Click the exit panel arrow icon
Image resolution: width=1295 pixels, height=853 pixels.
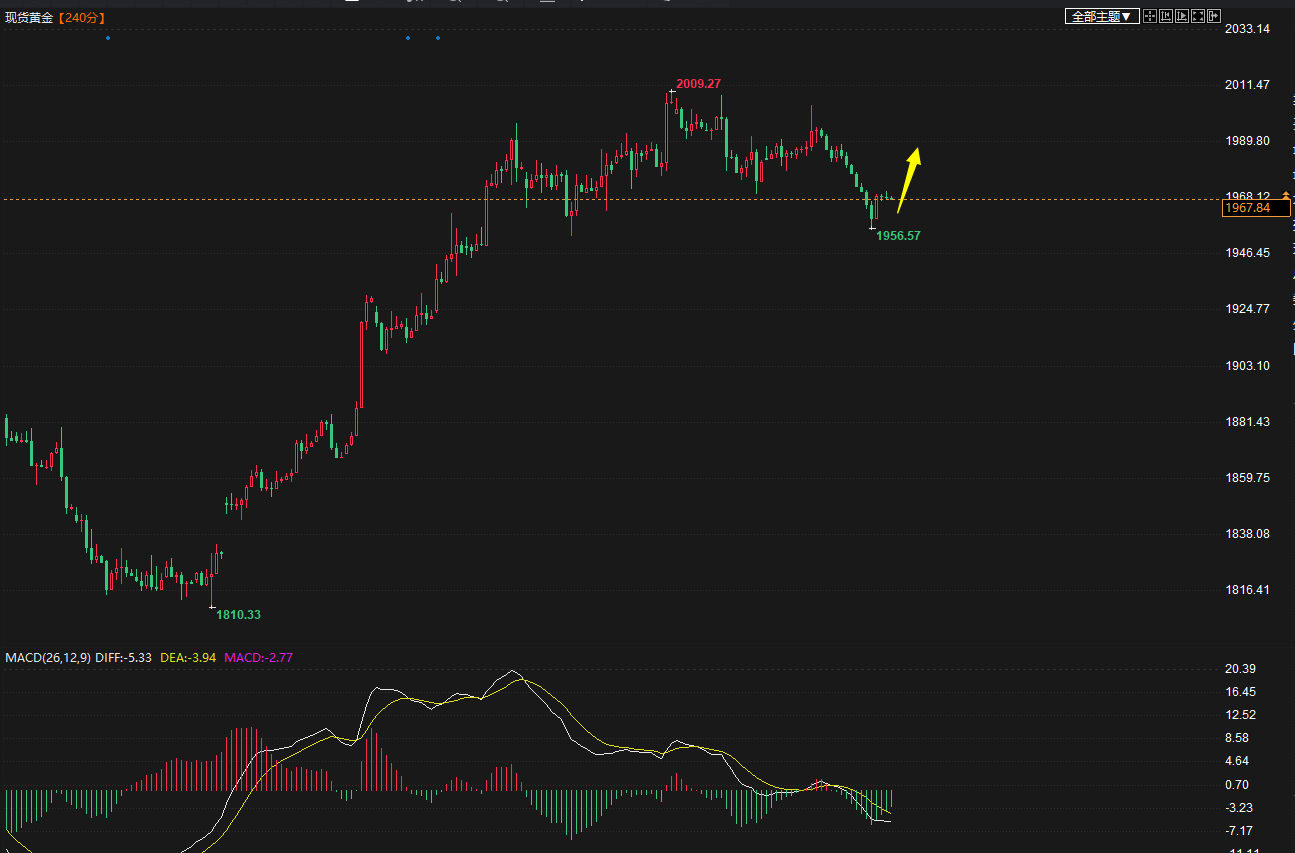click(1214, 16)
